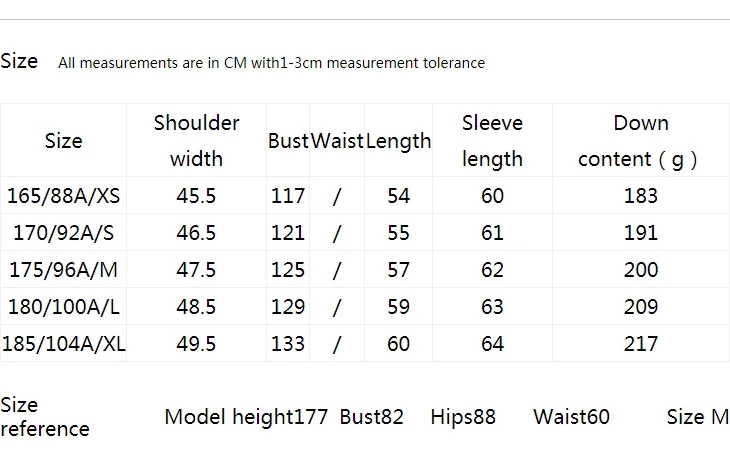Click the sleeve length value 63

[x=493, y=307]
